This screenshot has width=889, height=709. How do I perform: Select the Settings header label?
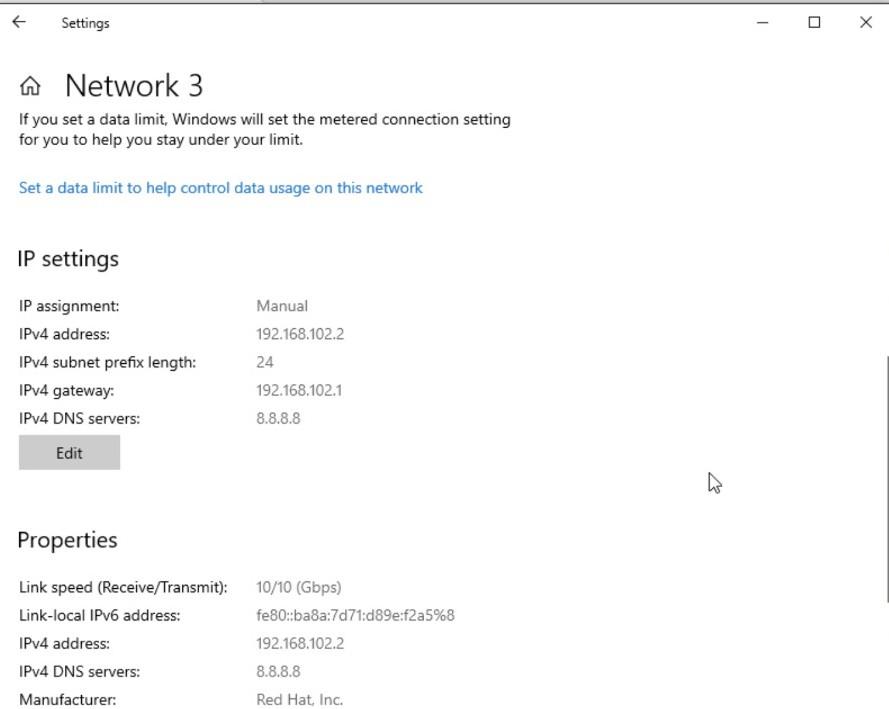tap(84, 22)
